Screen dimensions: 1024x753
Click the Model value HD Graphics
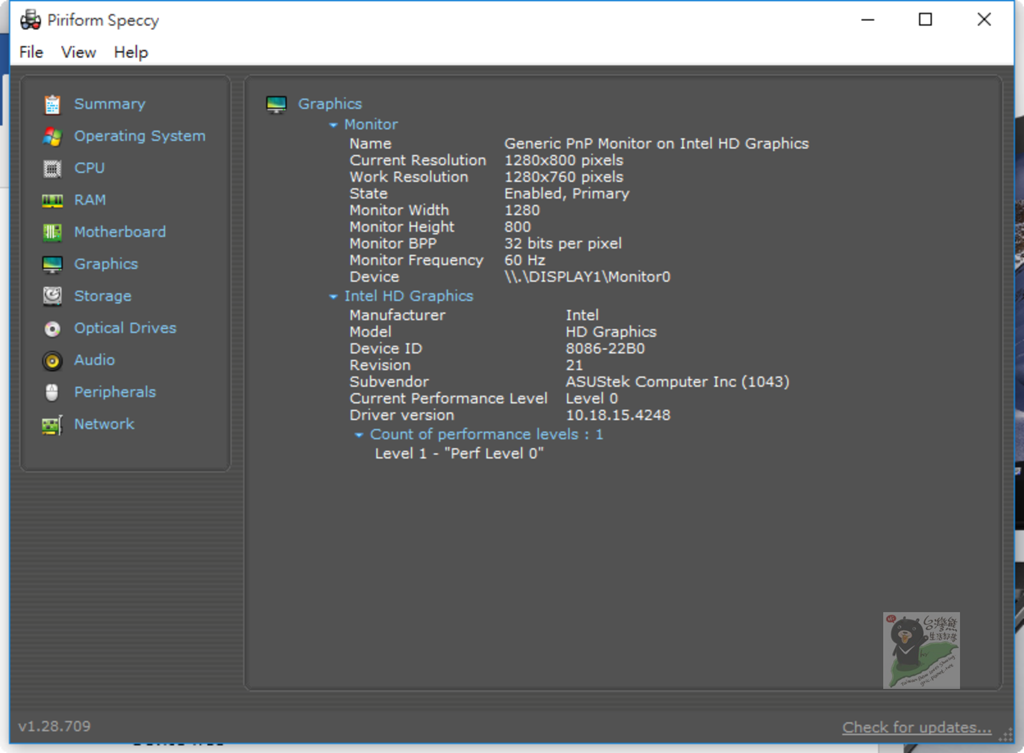(611, 332)
